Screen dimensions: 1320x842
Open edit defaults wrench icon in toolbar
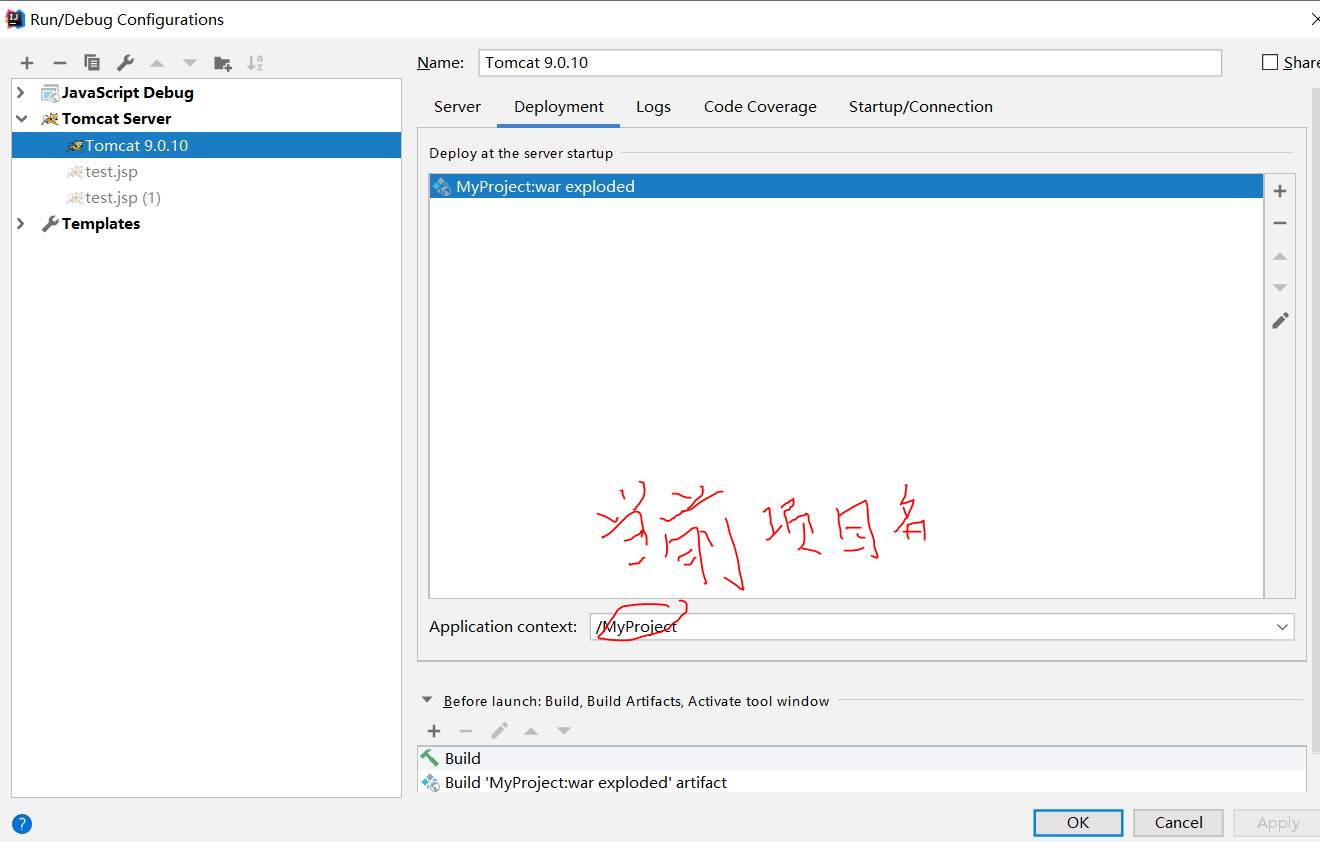tap(125, 63)
